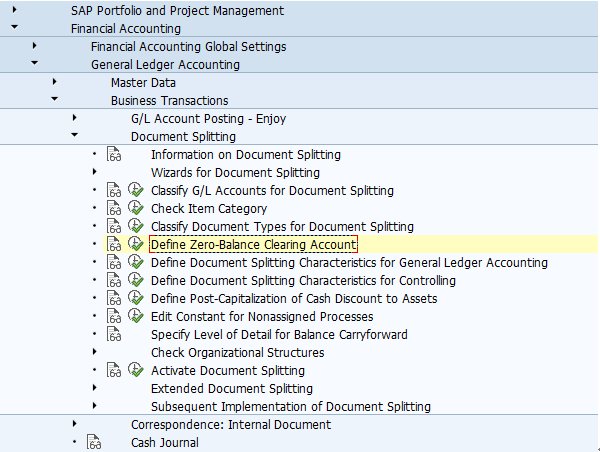The image size is (600, 452).
Task: Click Financial Accounting Global Settings text
Action: (189, 47)
